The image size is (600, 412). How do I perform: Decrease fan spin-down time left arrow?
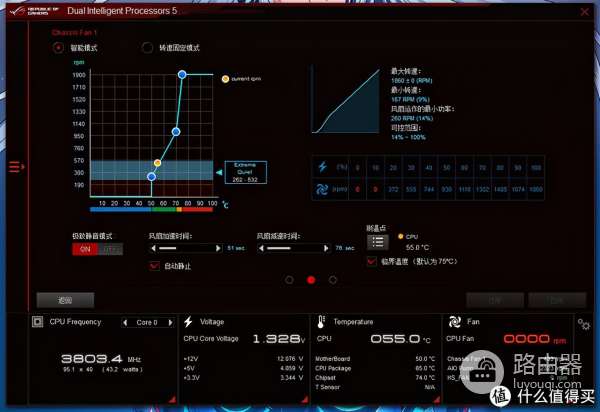(x=261, y=248)
